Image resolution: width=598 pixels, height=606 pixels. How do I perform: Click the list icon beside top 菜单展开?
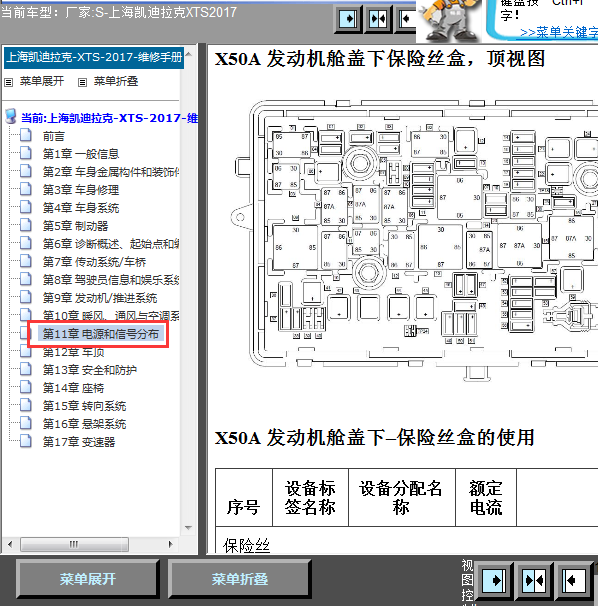(9, 82)
